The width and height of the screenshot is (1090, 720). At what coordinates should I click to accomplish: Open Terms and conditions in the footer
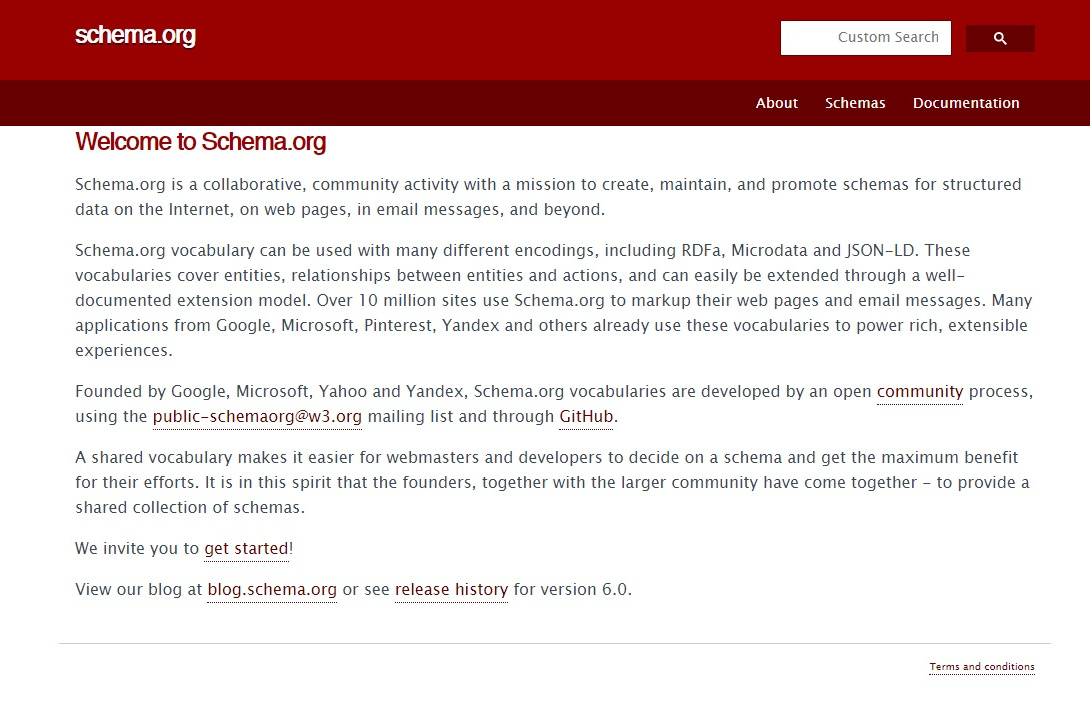click(x=981, y=667)
